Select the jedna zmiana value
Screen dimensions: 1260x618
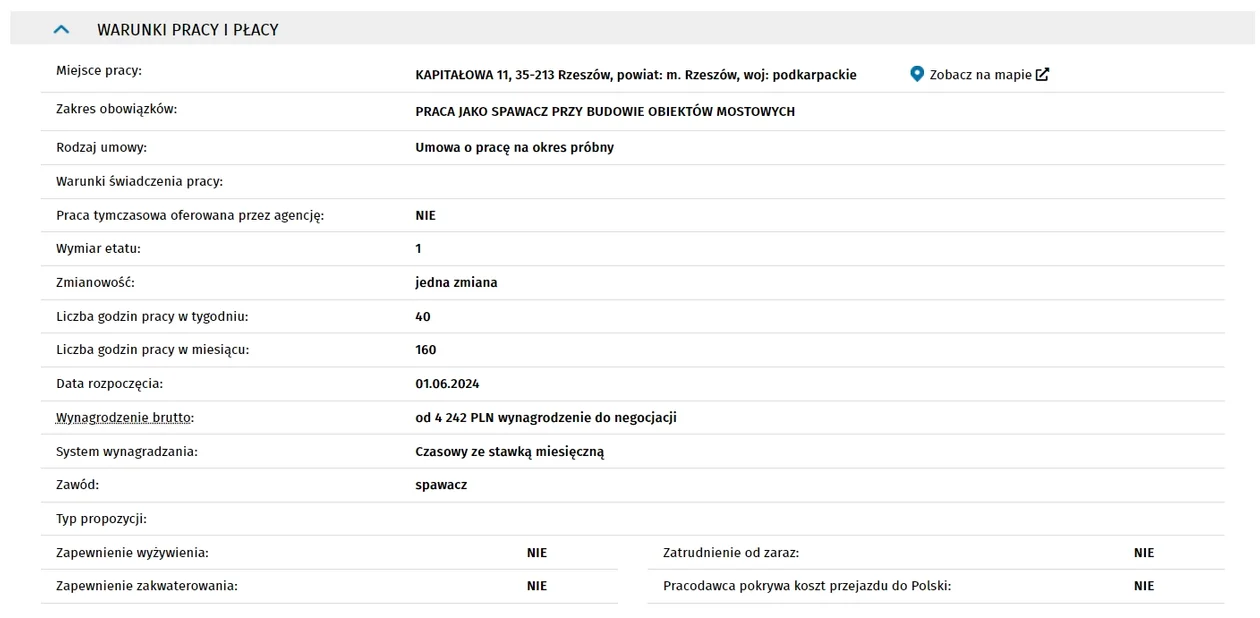click(x=456, y=283)
